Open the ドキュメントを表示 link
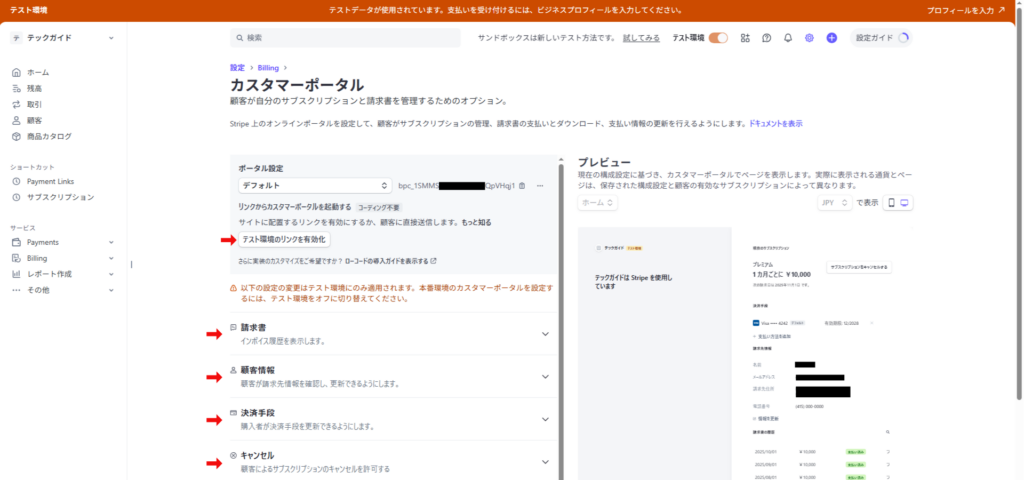Image resolution: width=1024 pixels, height=480 pixels. (x=776, y=123)
